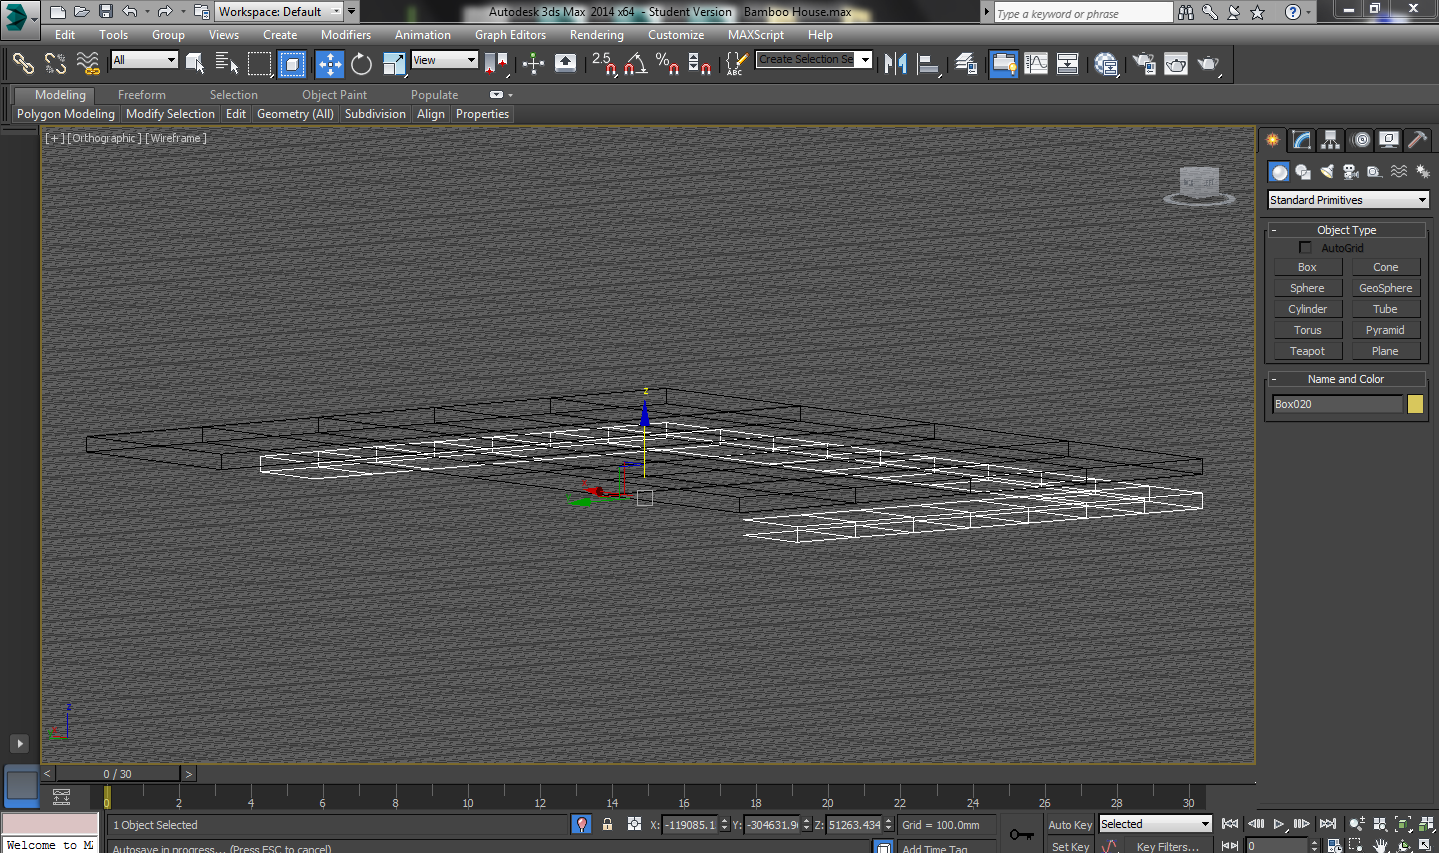The width and height of the screenshot is (1439, 853).
Task: Choose the Rectangular Selection Region tool
Action: [x=260, y=64]
